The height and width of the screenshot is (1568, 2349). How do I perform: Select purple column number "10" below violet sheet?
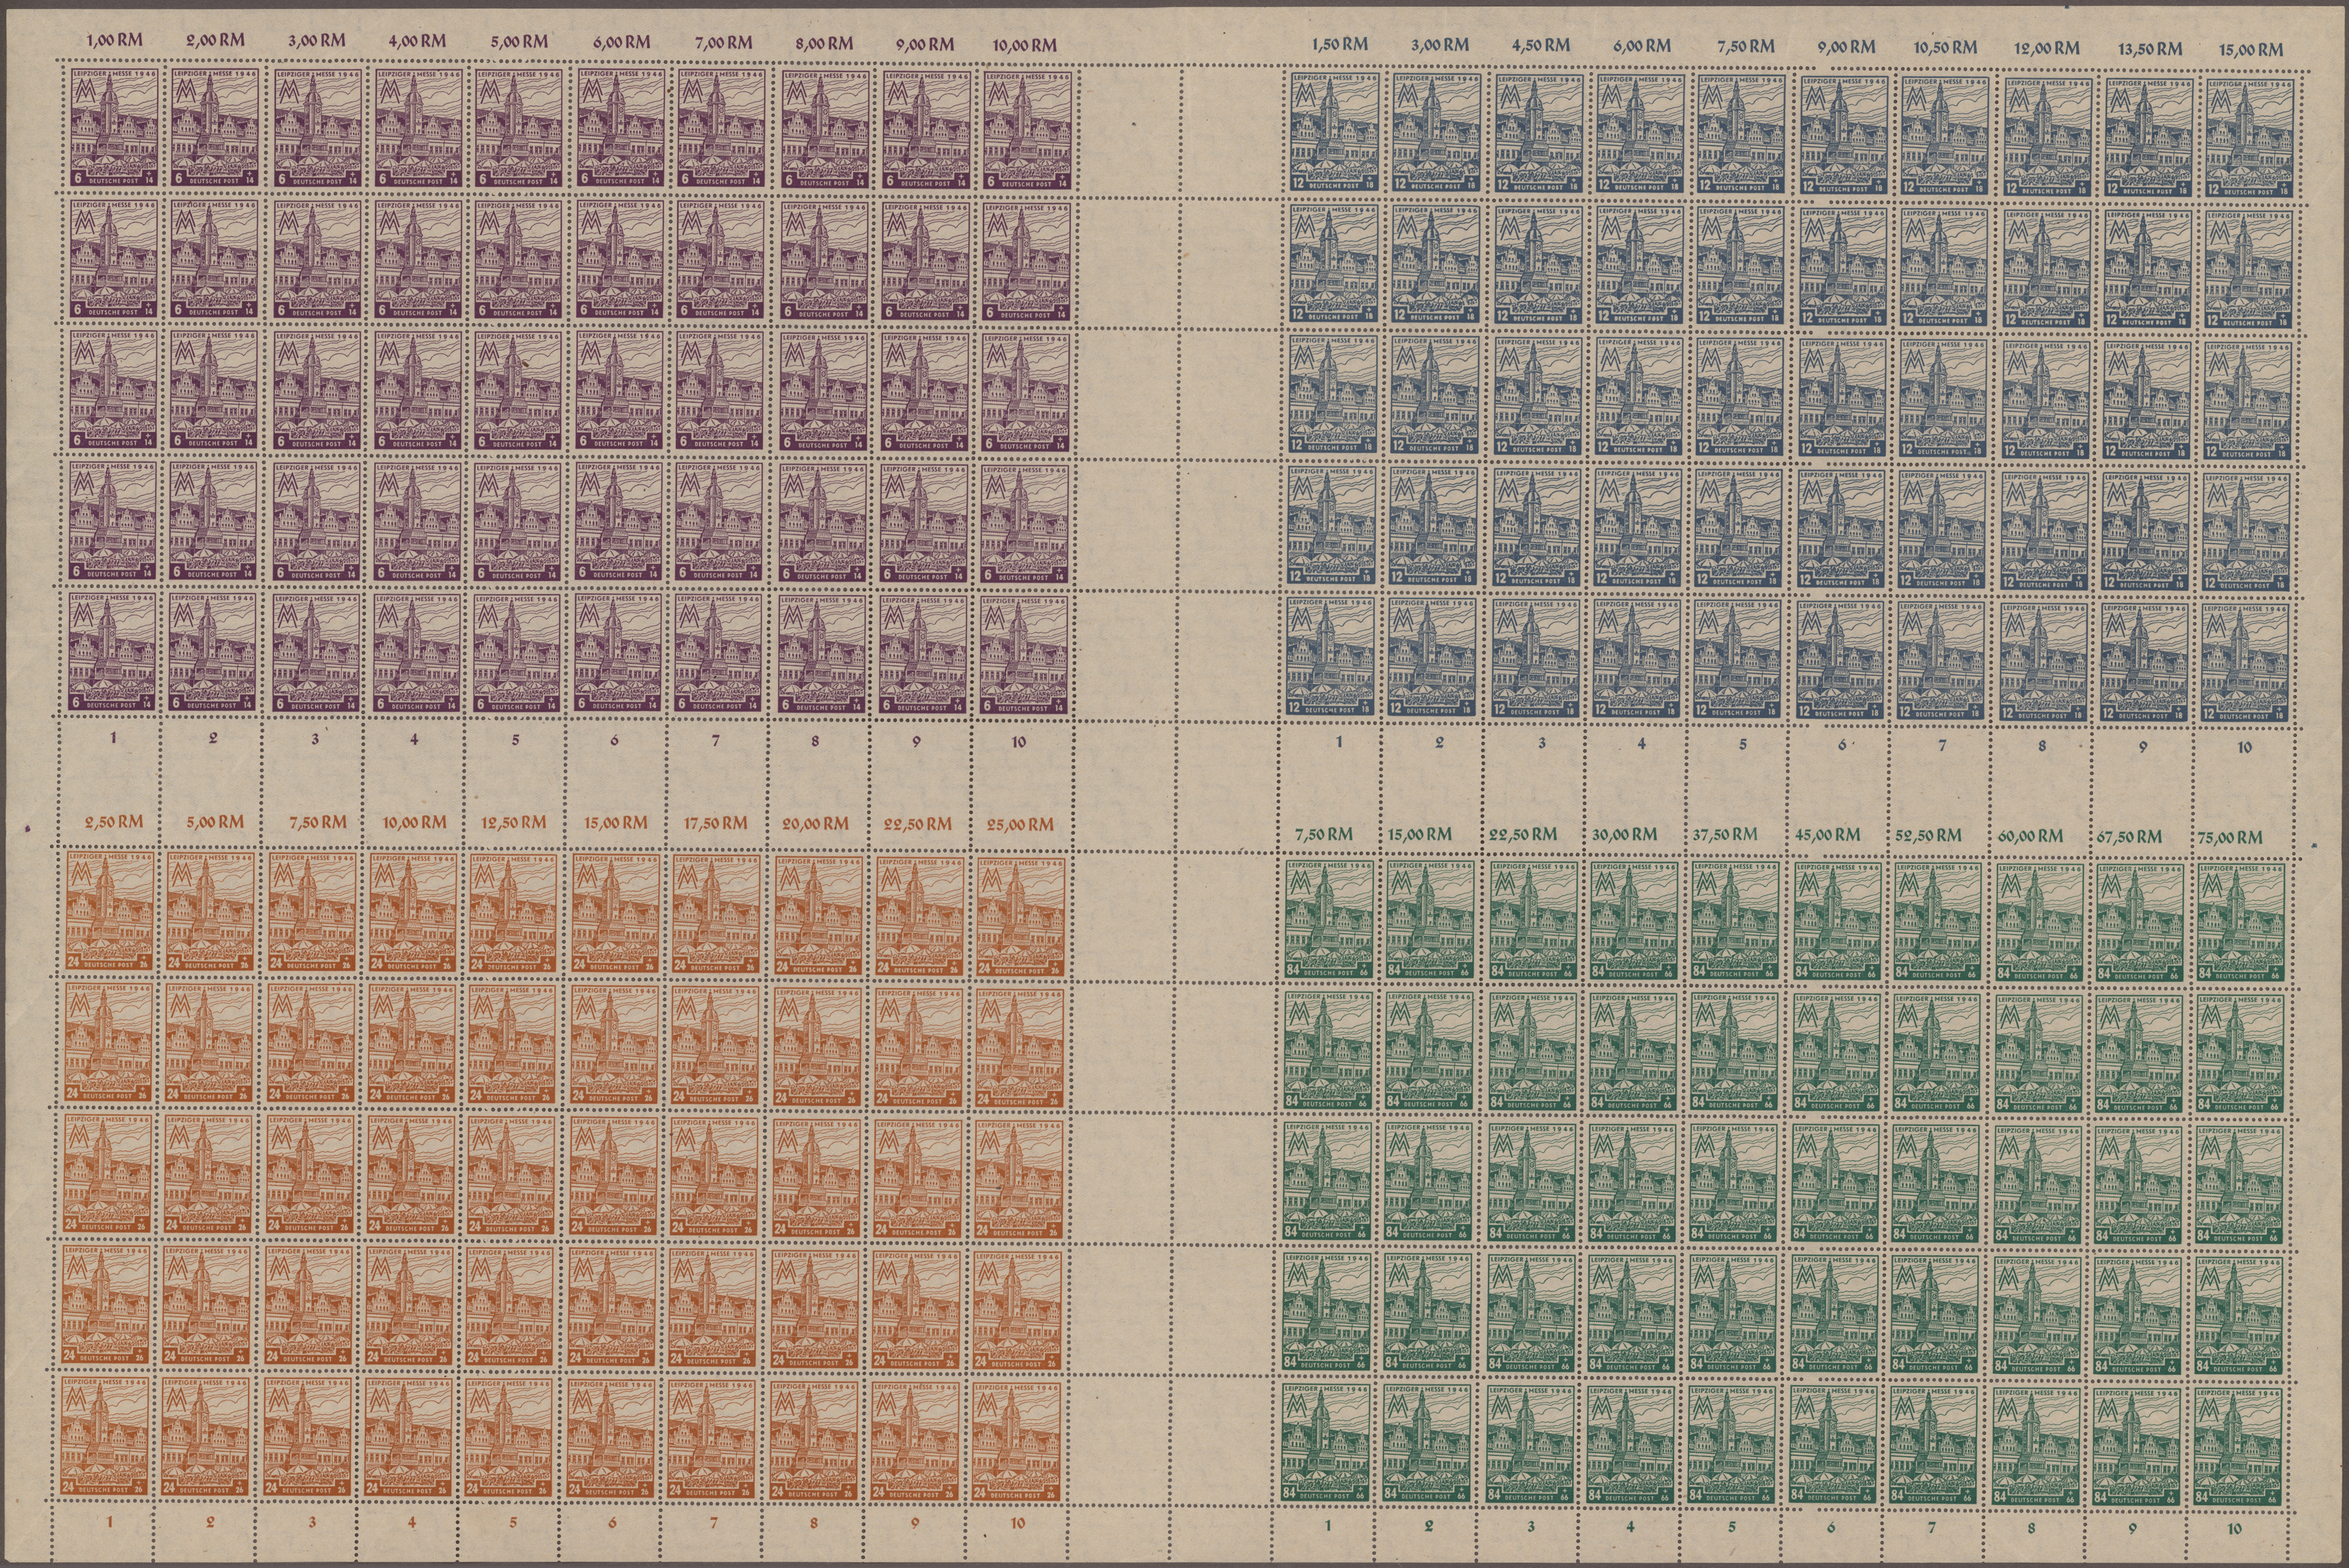pyautogui.click(x=1018, y=741)
